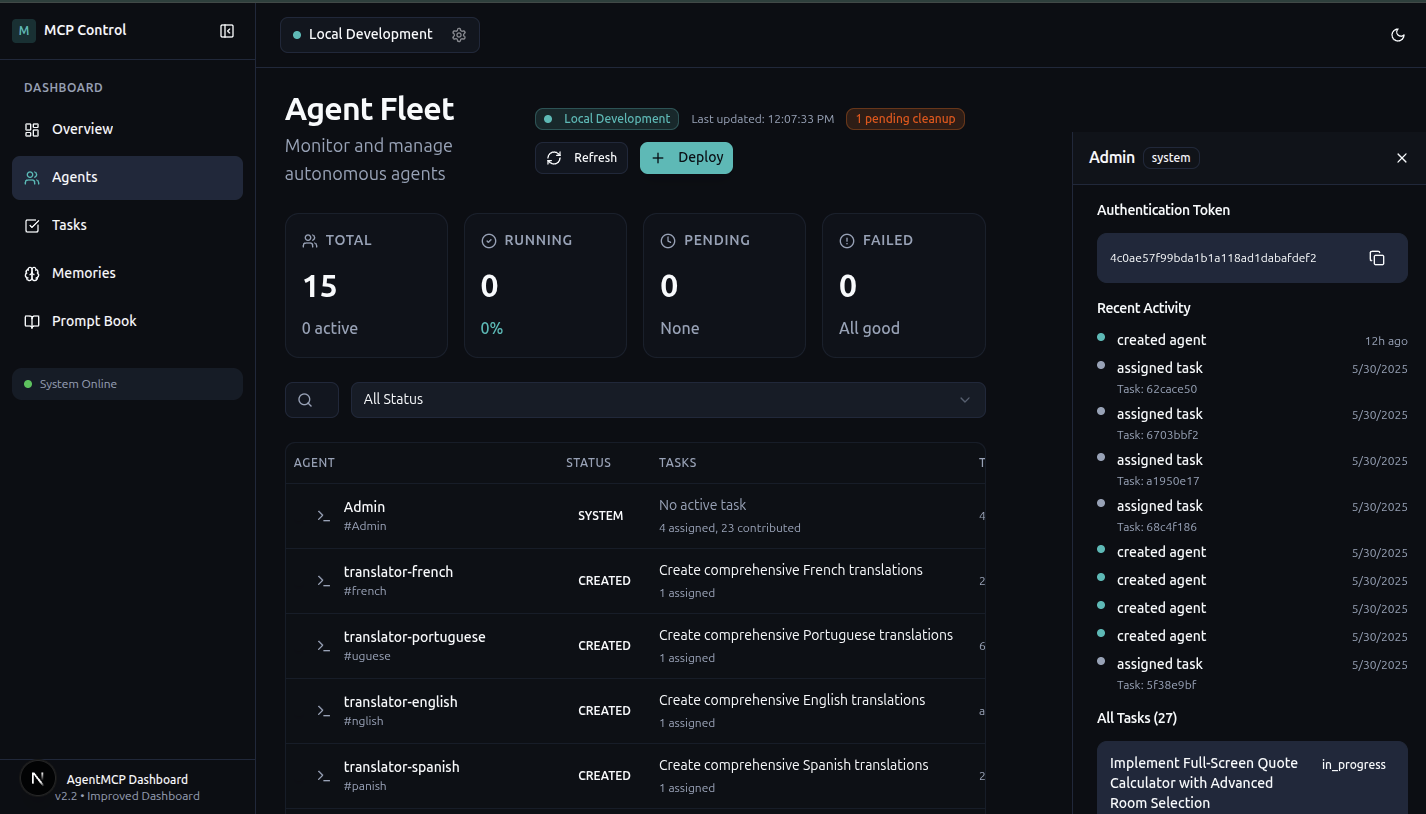Click the Prompt Book icon

[x=33, y=321]
